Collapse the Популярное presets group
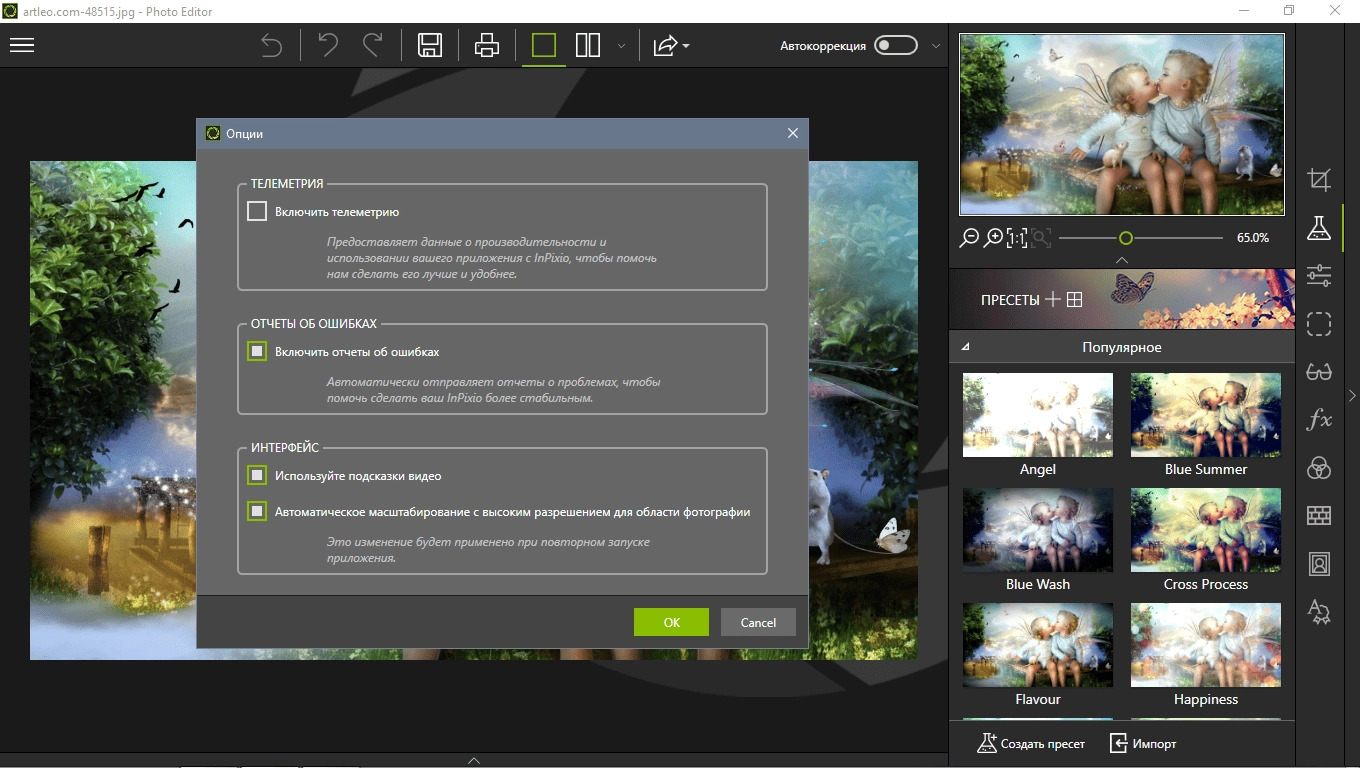 tap(966, 347)
